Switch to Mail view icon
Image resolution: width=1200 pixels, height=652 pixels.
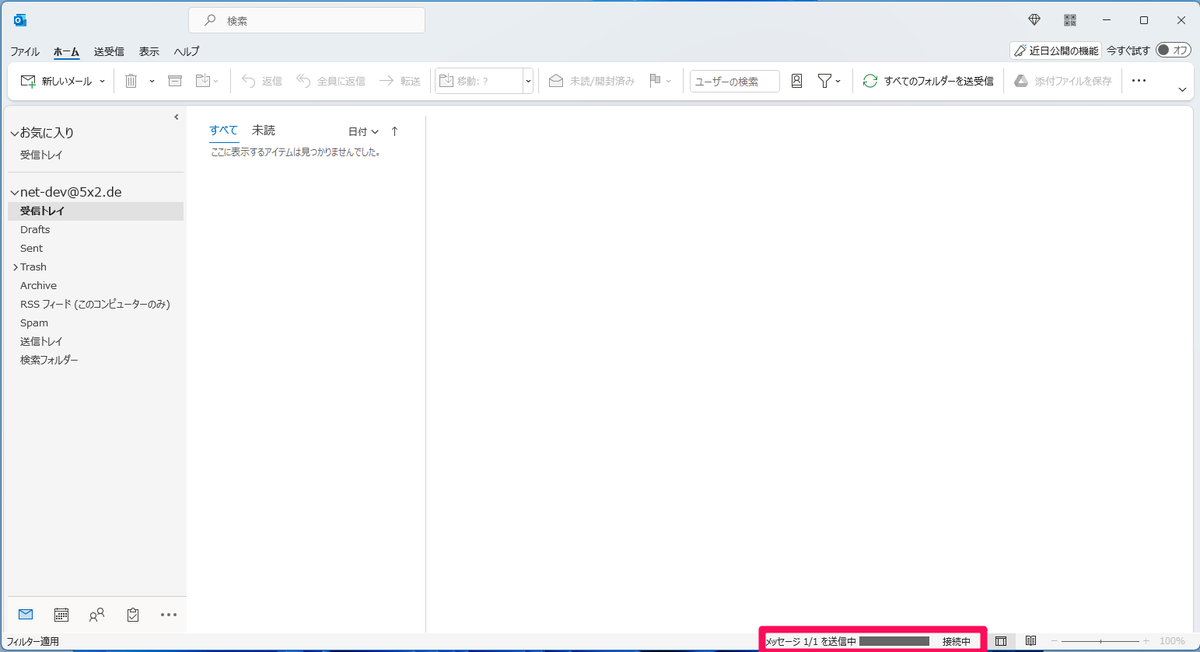(x=26, y=614)
